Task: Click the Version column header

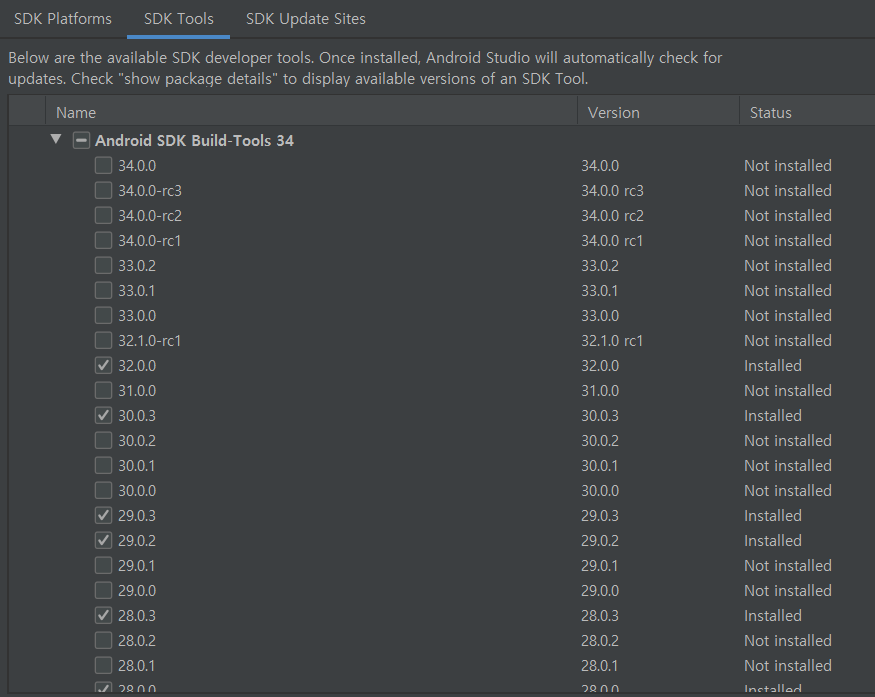Action: tap(658, 112)
